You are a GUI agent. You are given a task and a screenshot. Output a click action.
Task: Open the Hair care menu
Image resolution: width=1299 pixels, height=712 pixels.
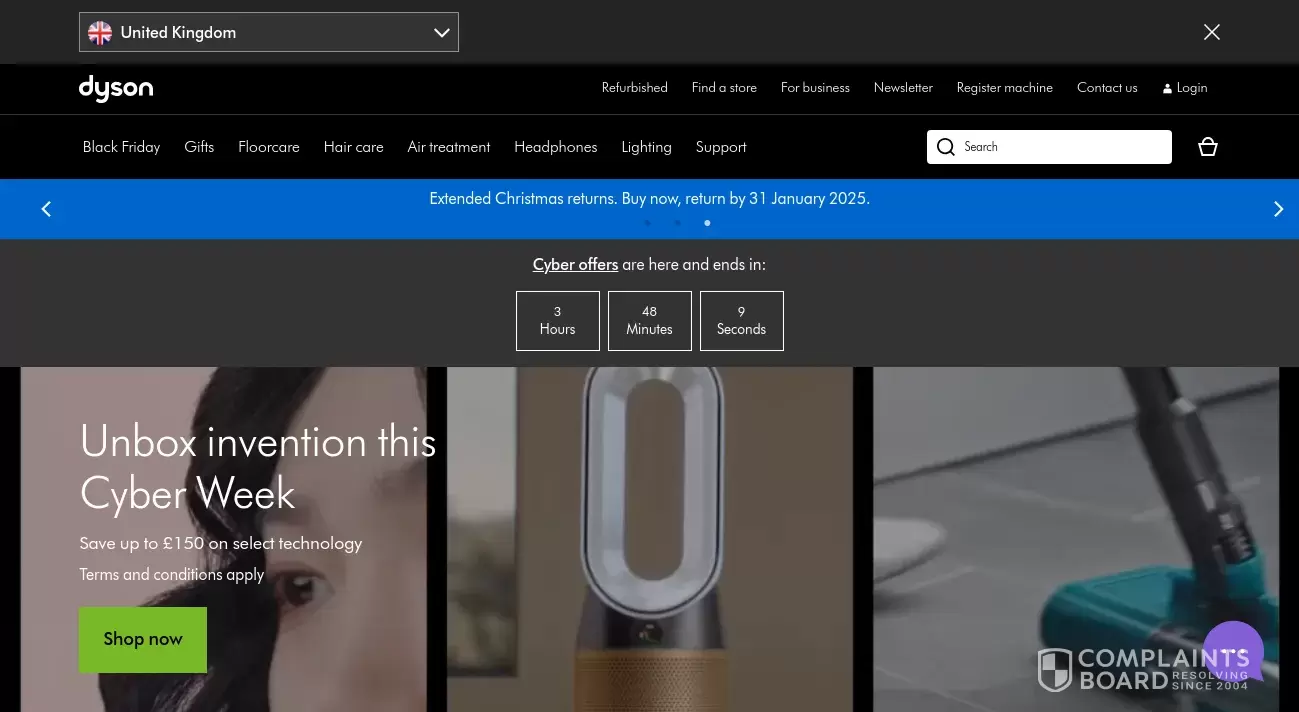tap(353, 147)
